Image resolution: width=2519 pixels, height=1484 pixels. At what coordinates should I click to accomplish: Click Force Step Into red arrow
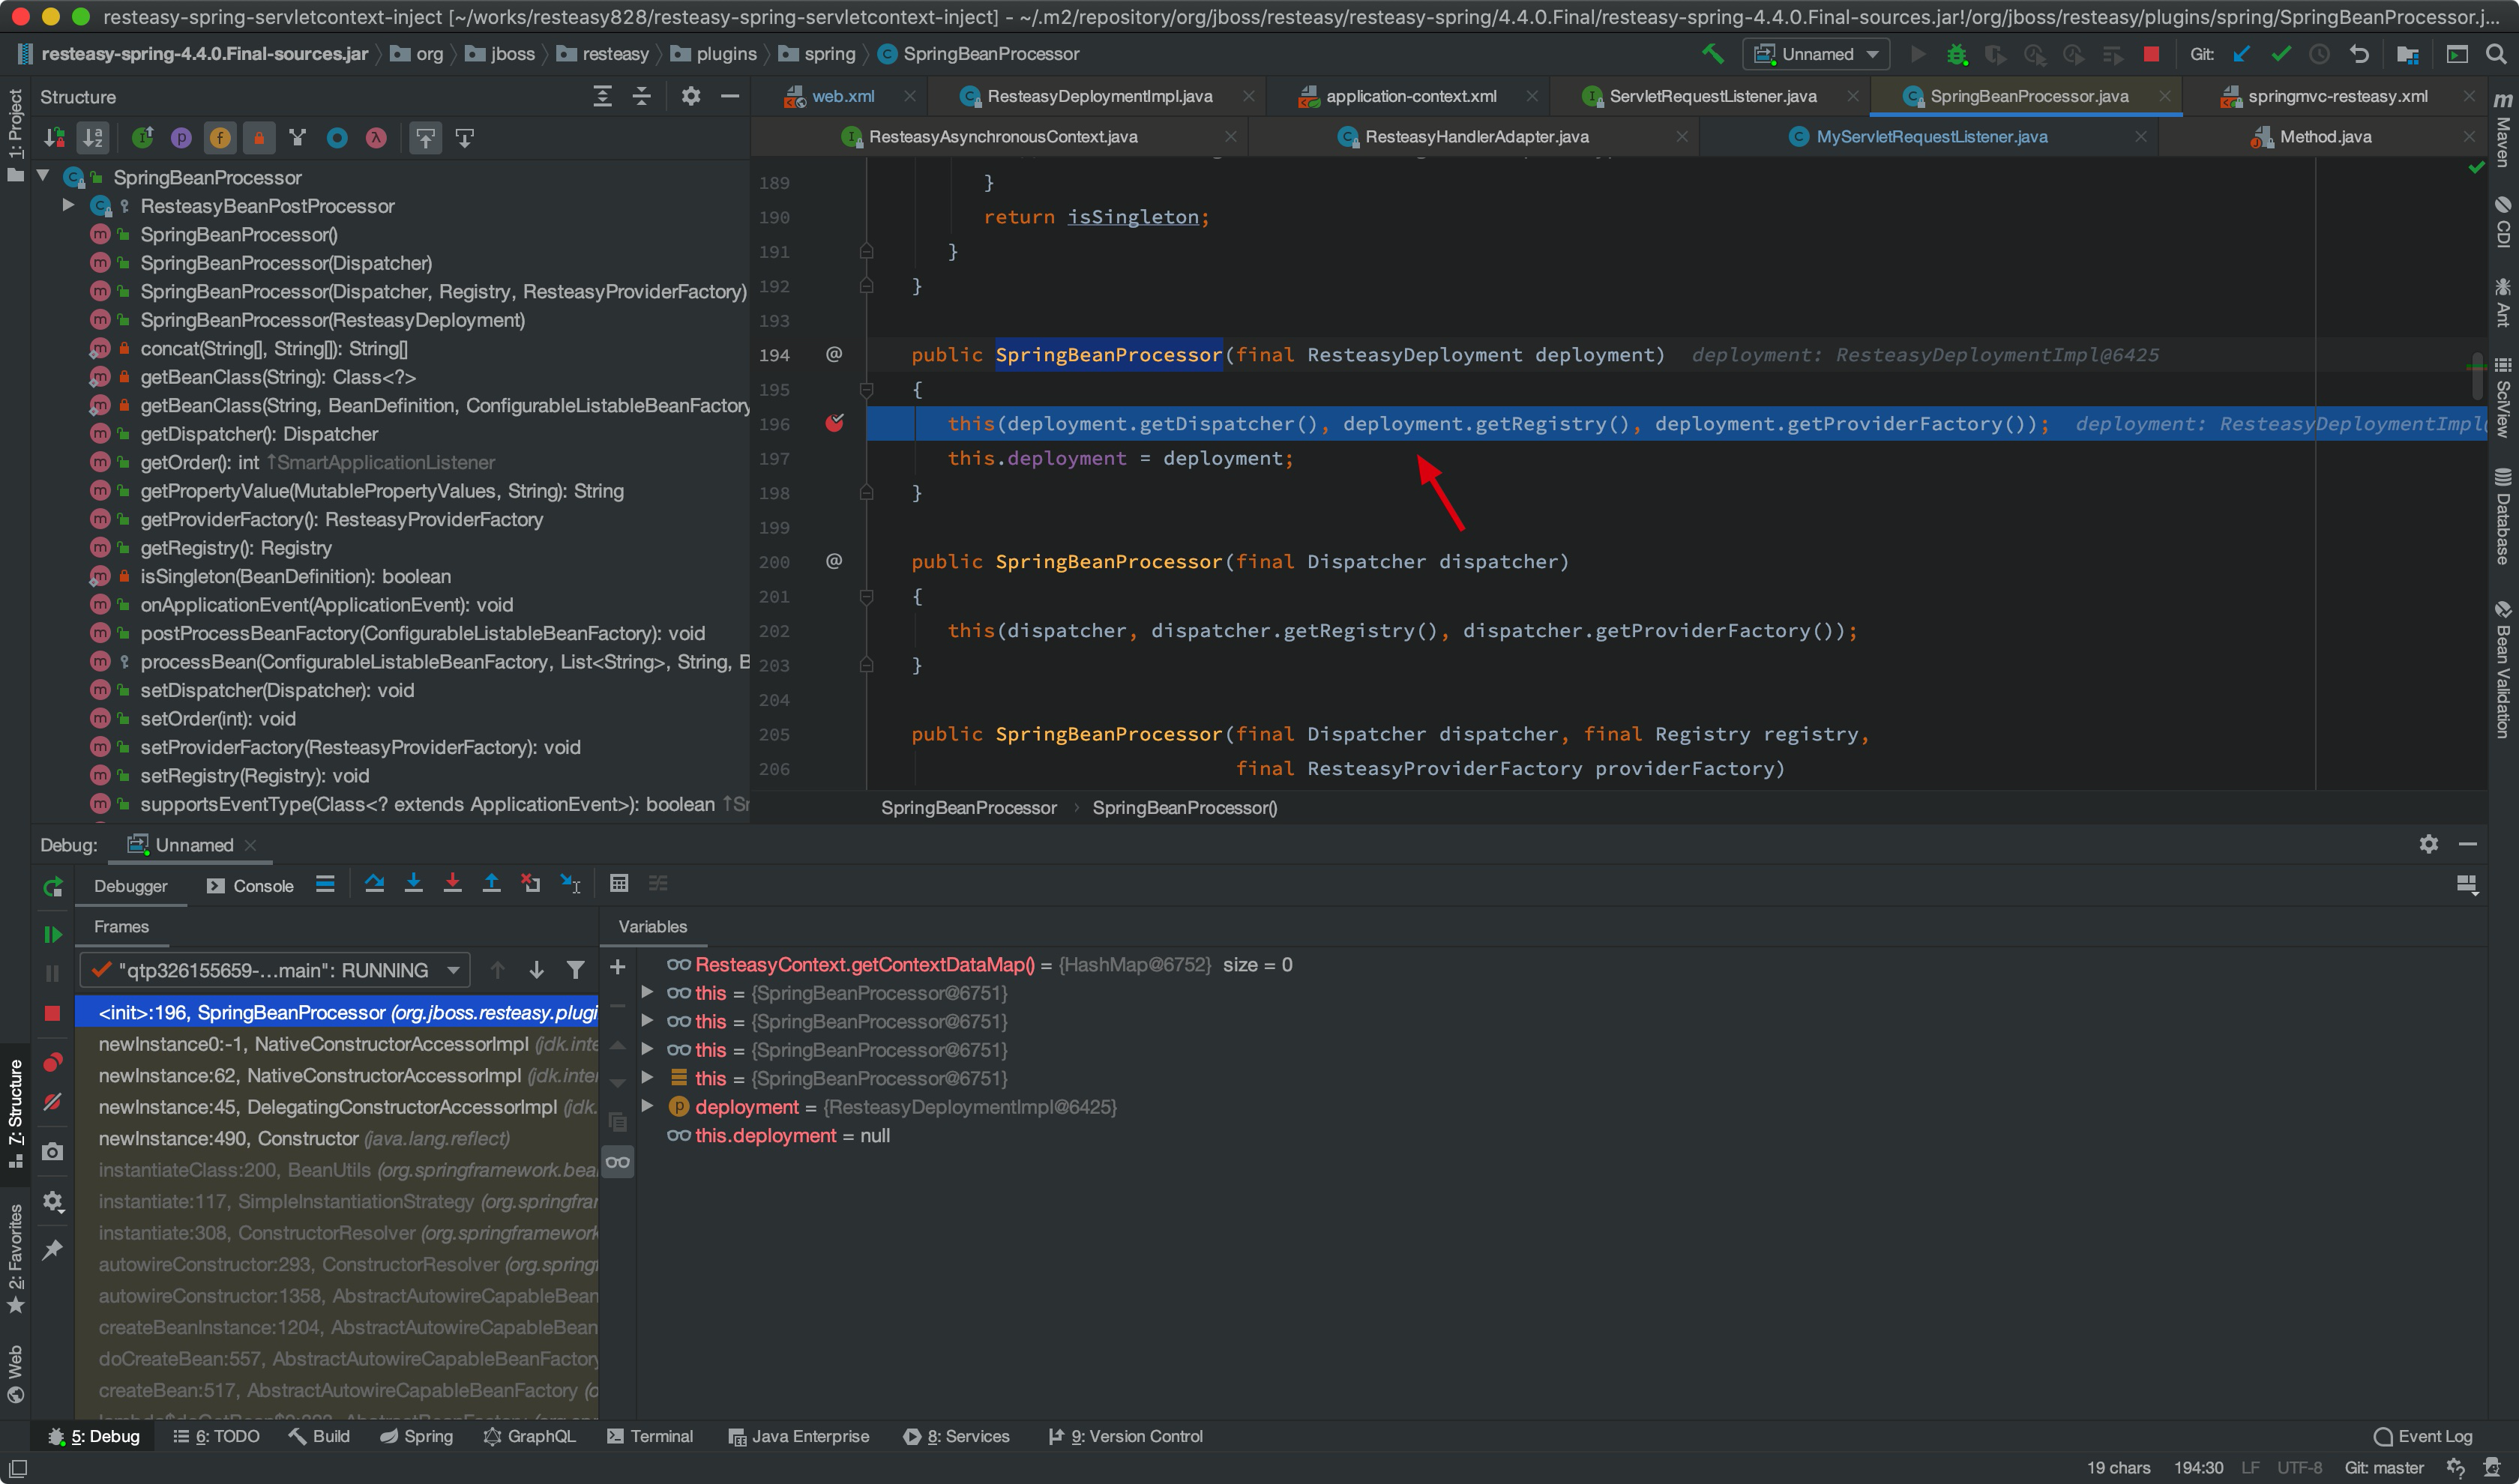pyautogui.click(x=452, y=884)
